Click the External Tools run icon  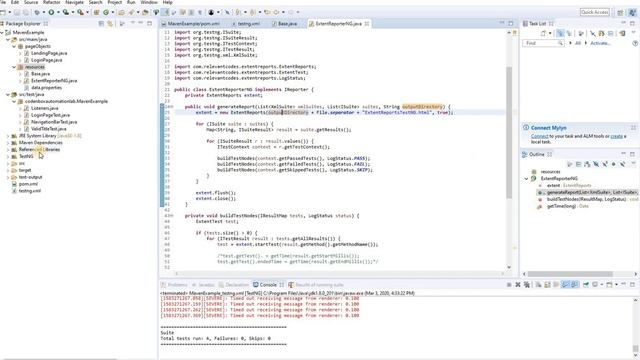click(x=80, y=12)
